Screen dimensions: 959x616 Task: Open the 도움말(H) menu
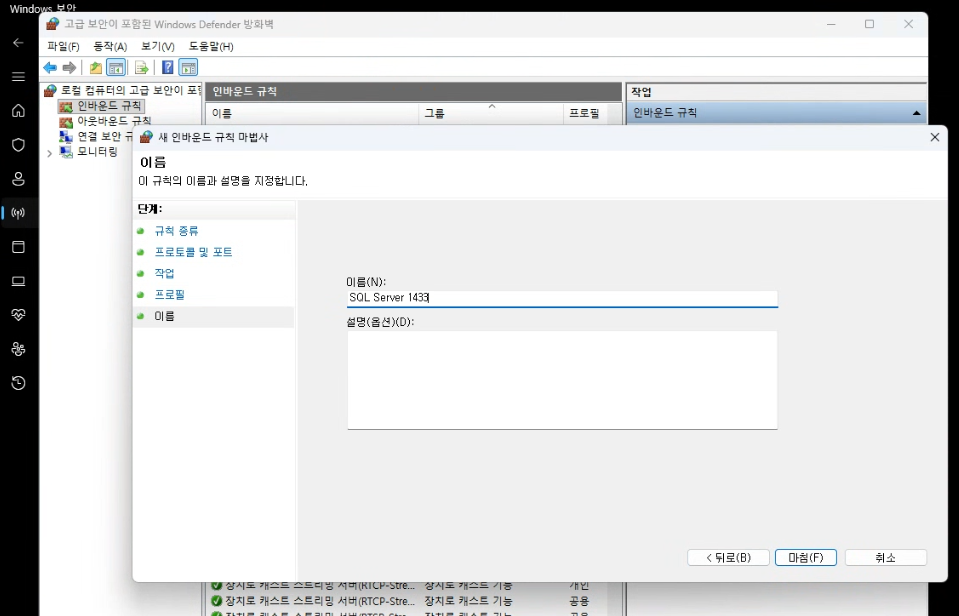click(211, 46)
